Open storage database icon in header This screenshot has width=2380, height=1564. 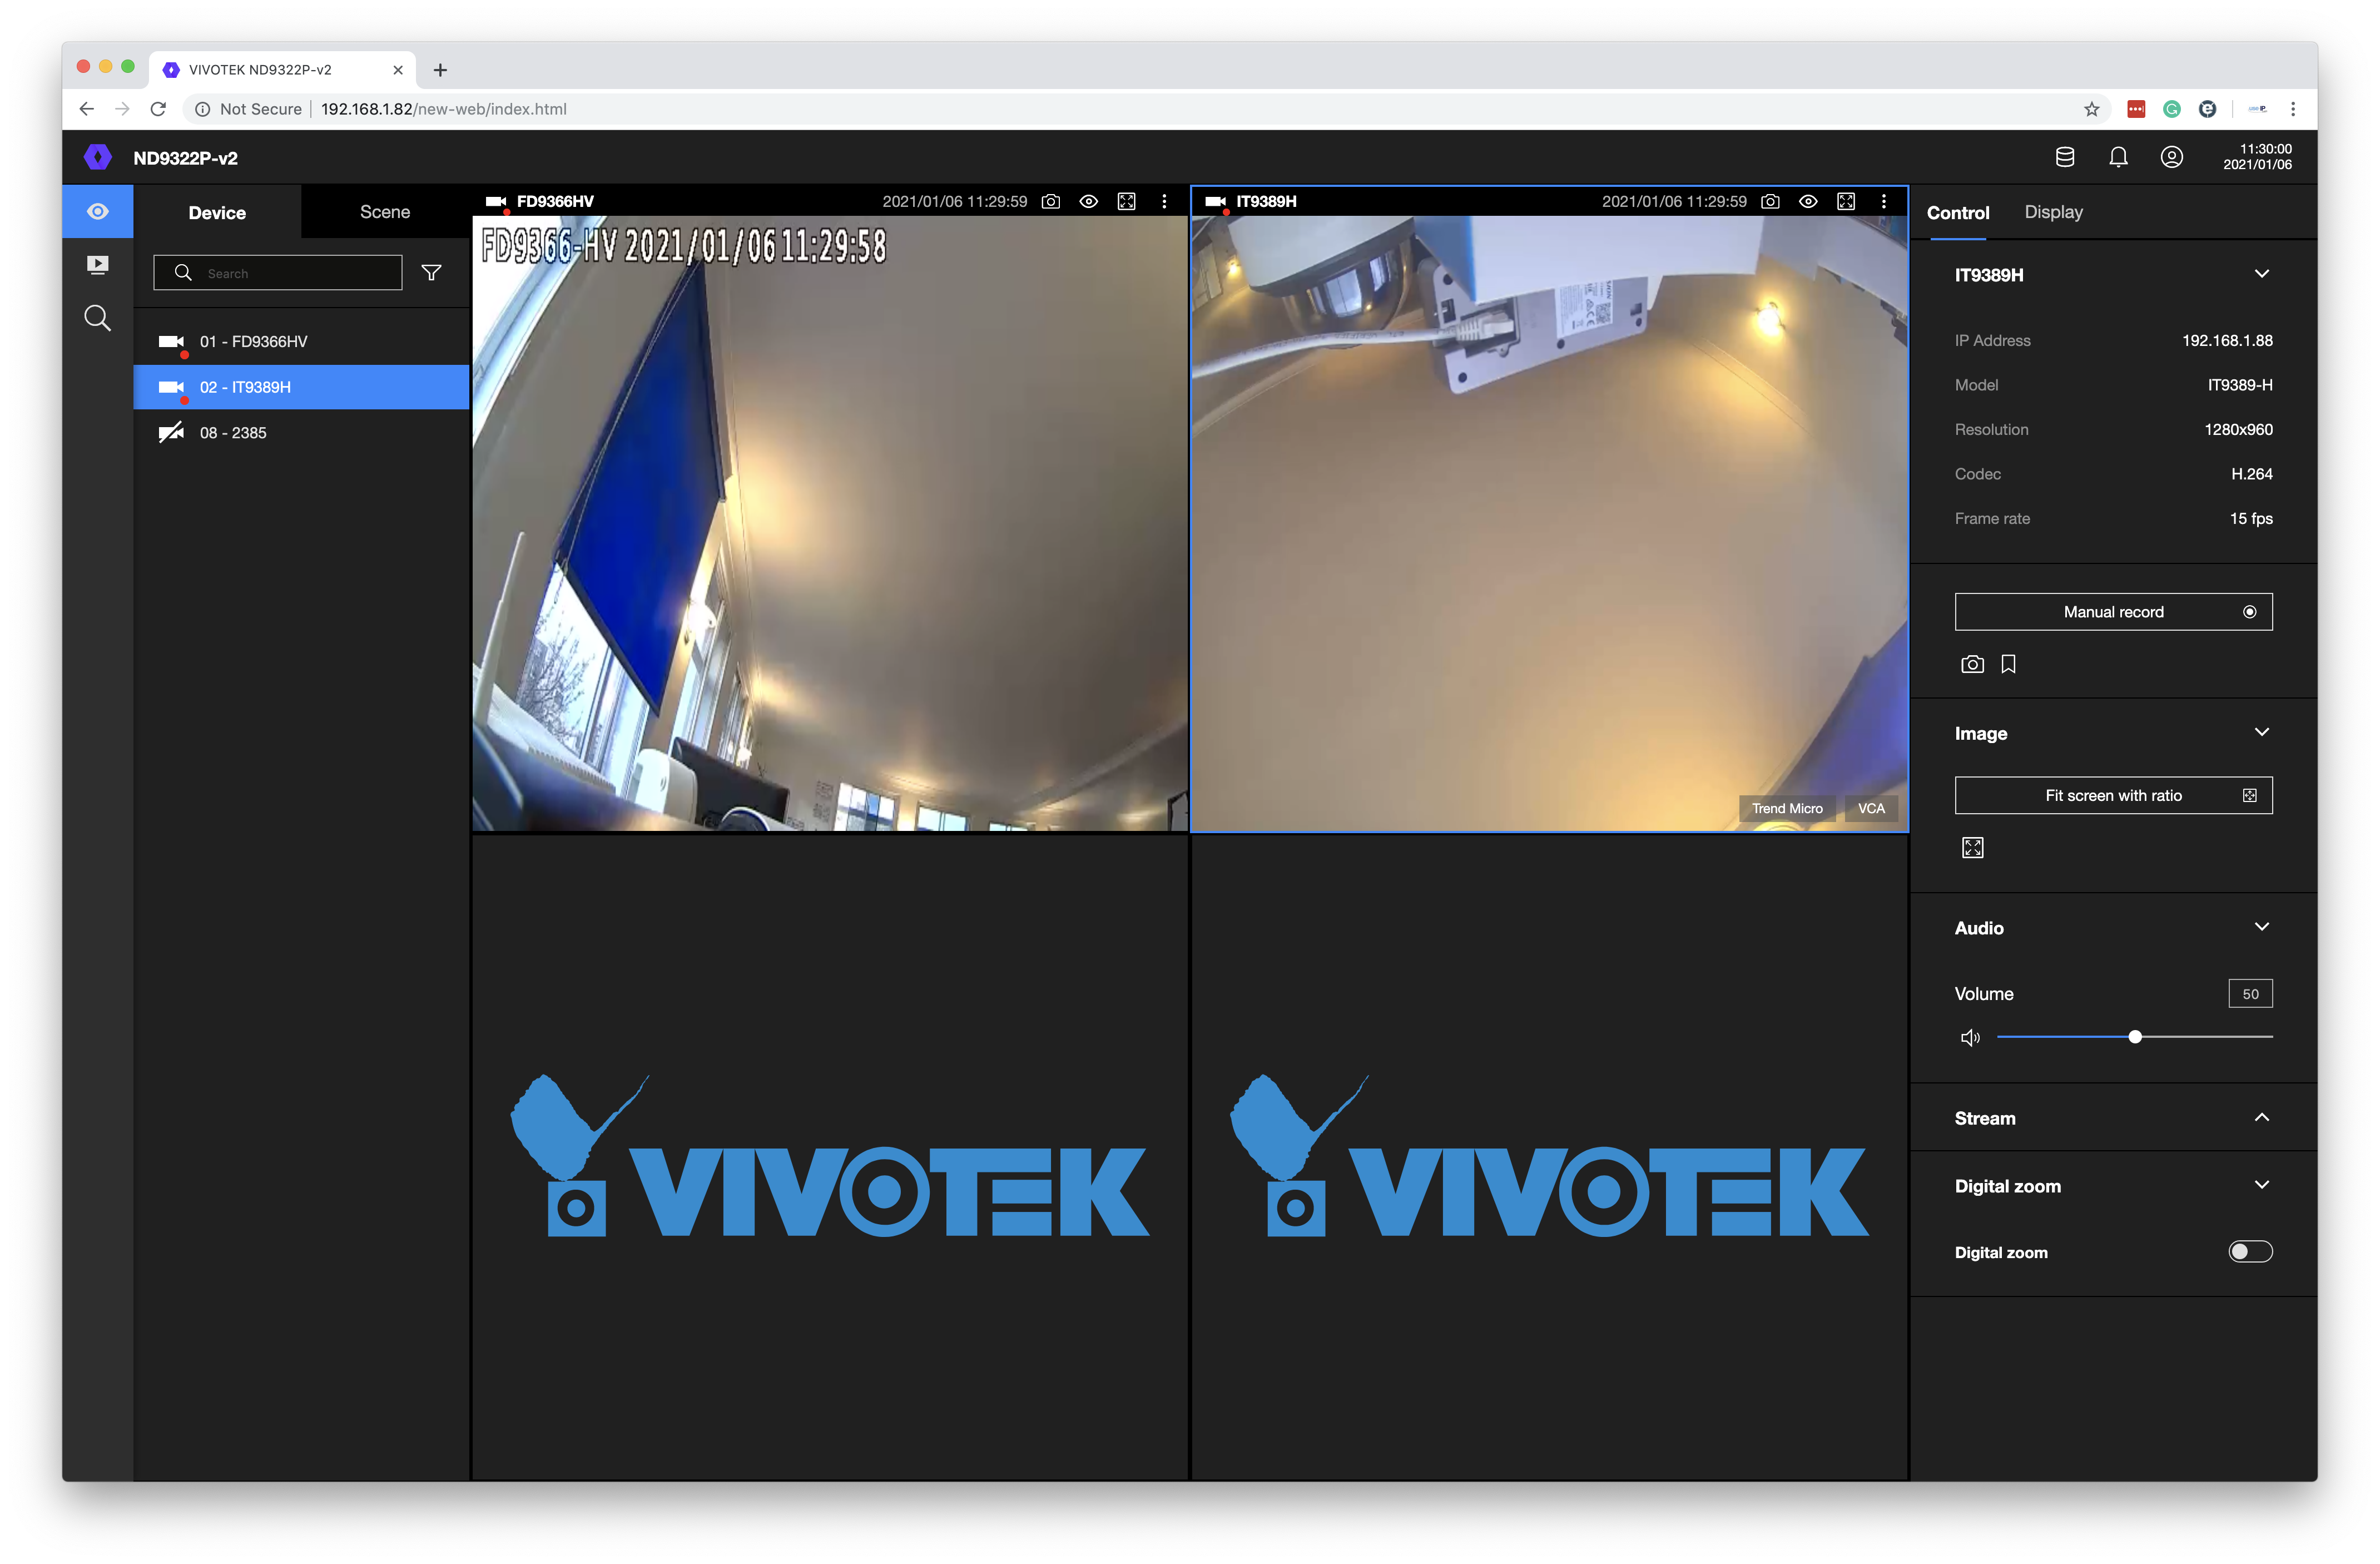(x=2064, y=157)
